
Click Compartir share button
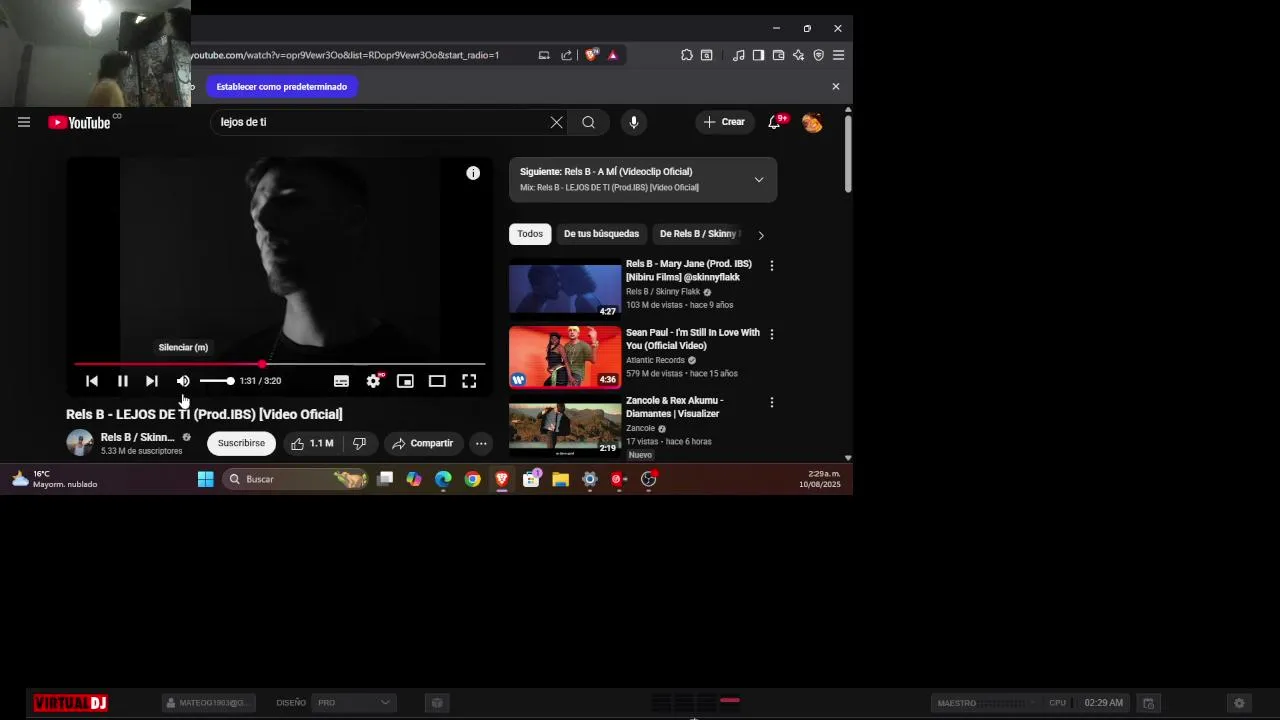[x=423, y=443]
